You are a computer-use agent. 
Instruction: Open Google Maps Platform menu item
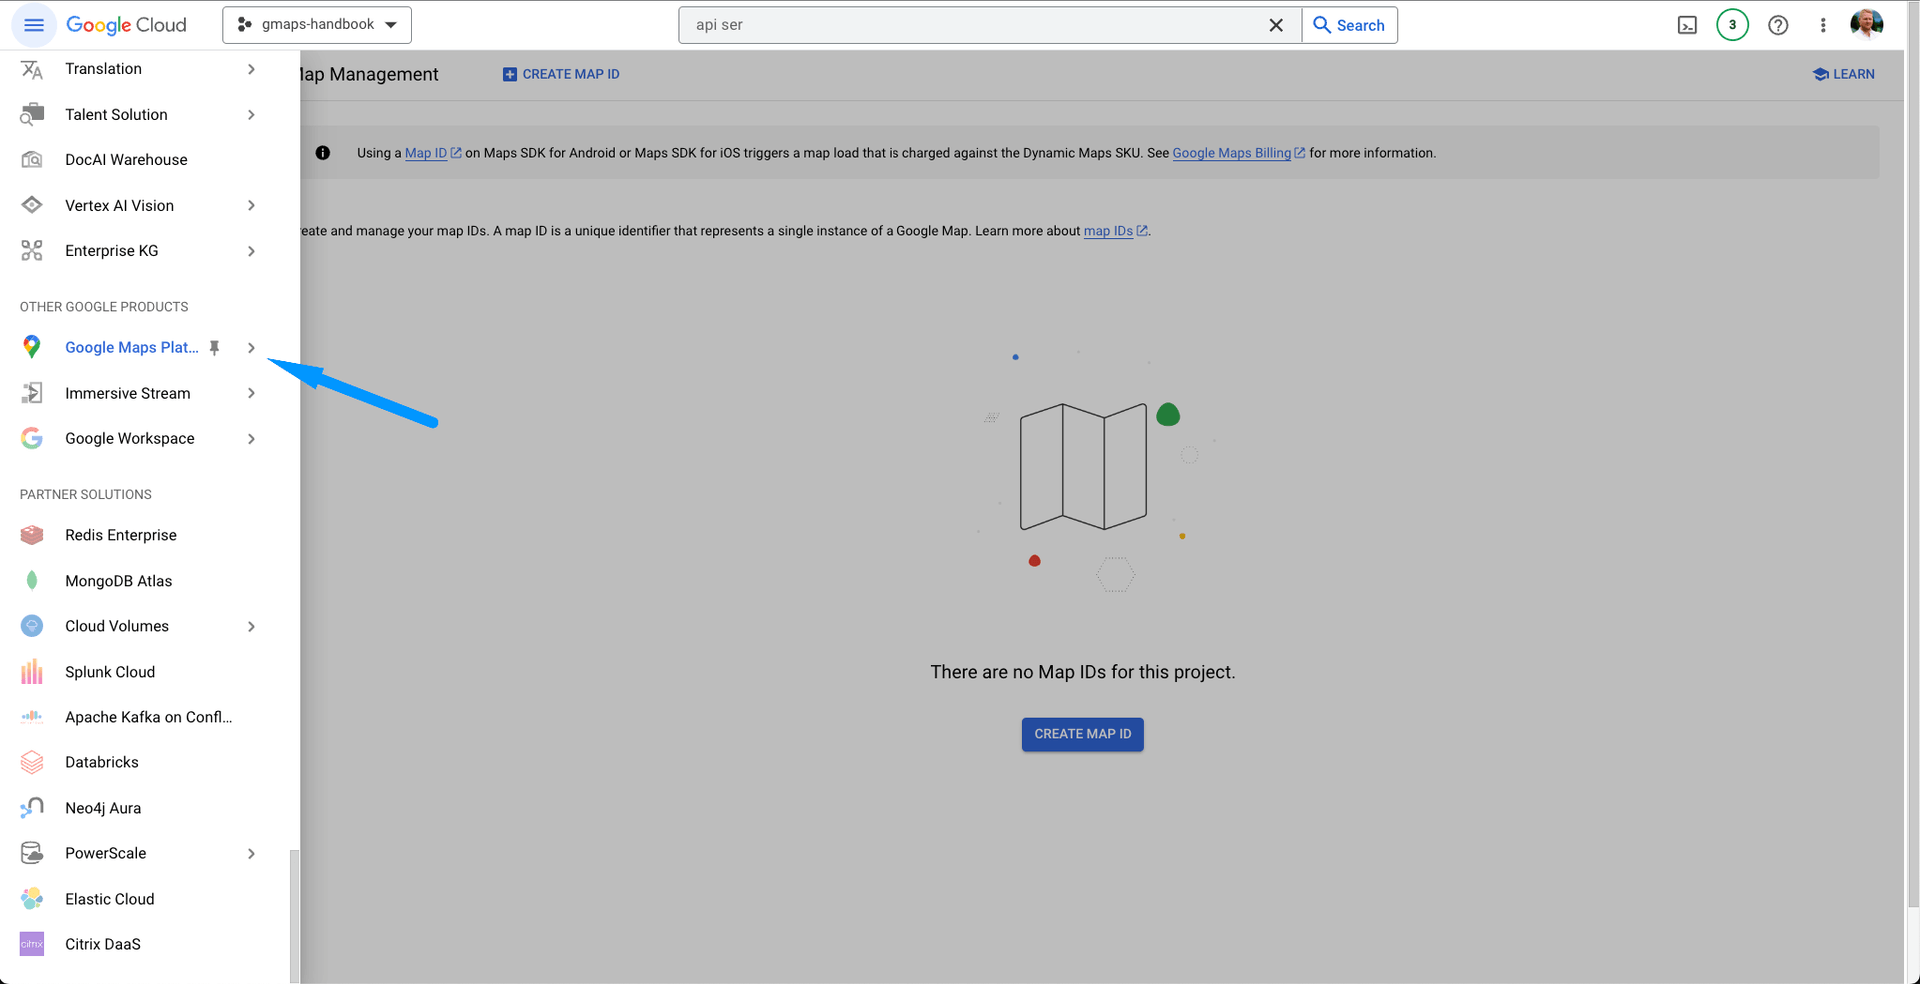pos(131,347)
